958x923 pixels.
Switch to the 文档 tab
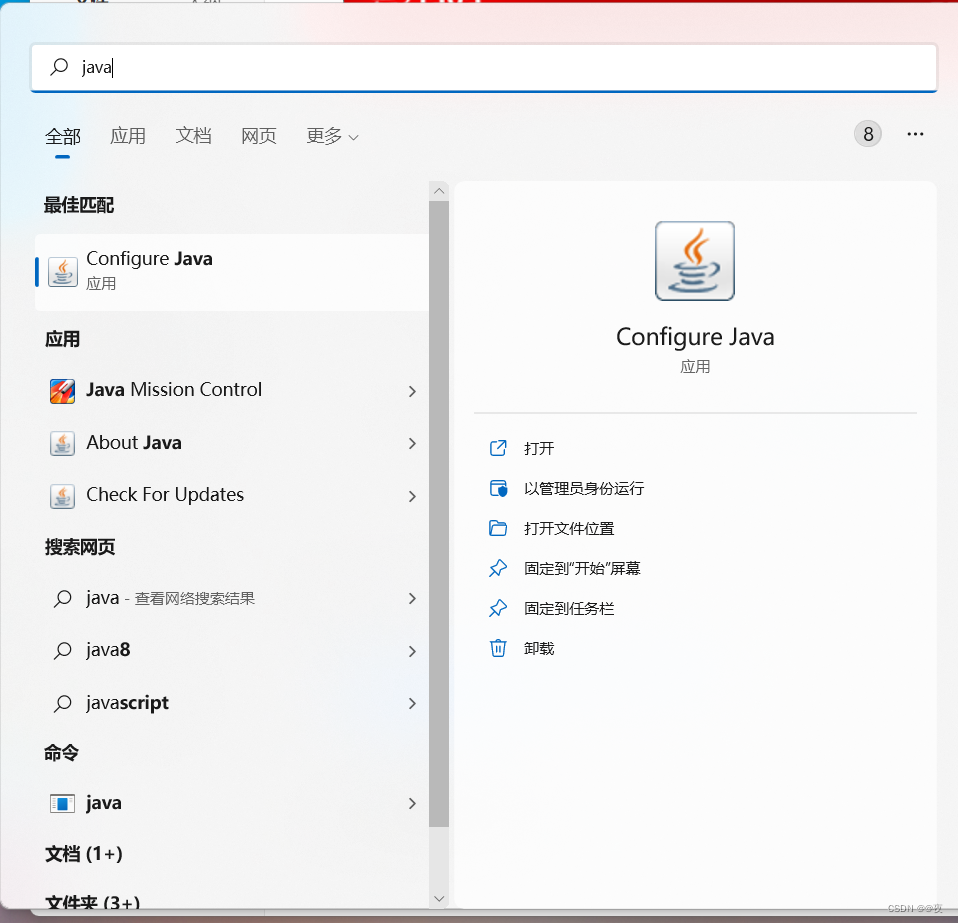[x=193, y=136]
